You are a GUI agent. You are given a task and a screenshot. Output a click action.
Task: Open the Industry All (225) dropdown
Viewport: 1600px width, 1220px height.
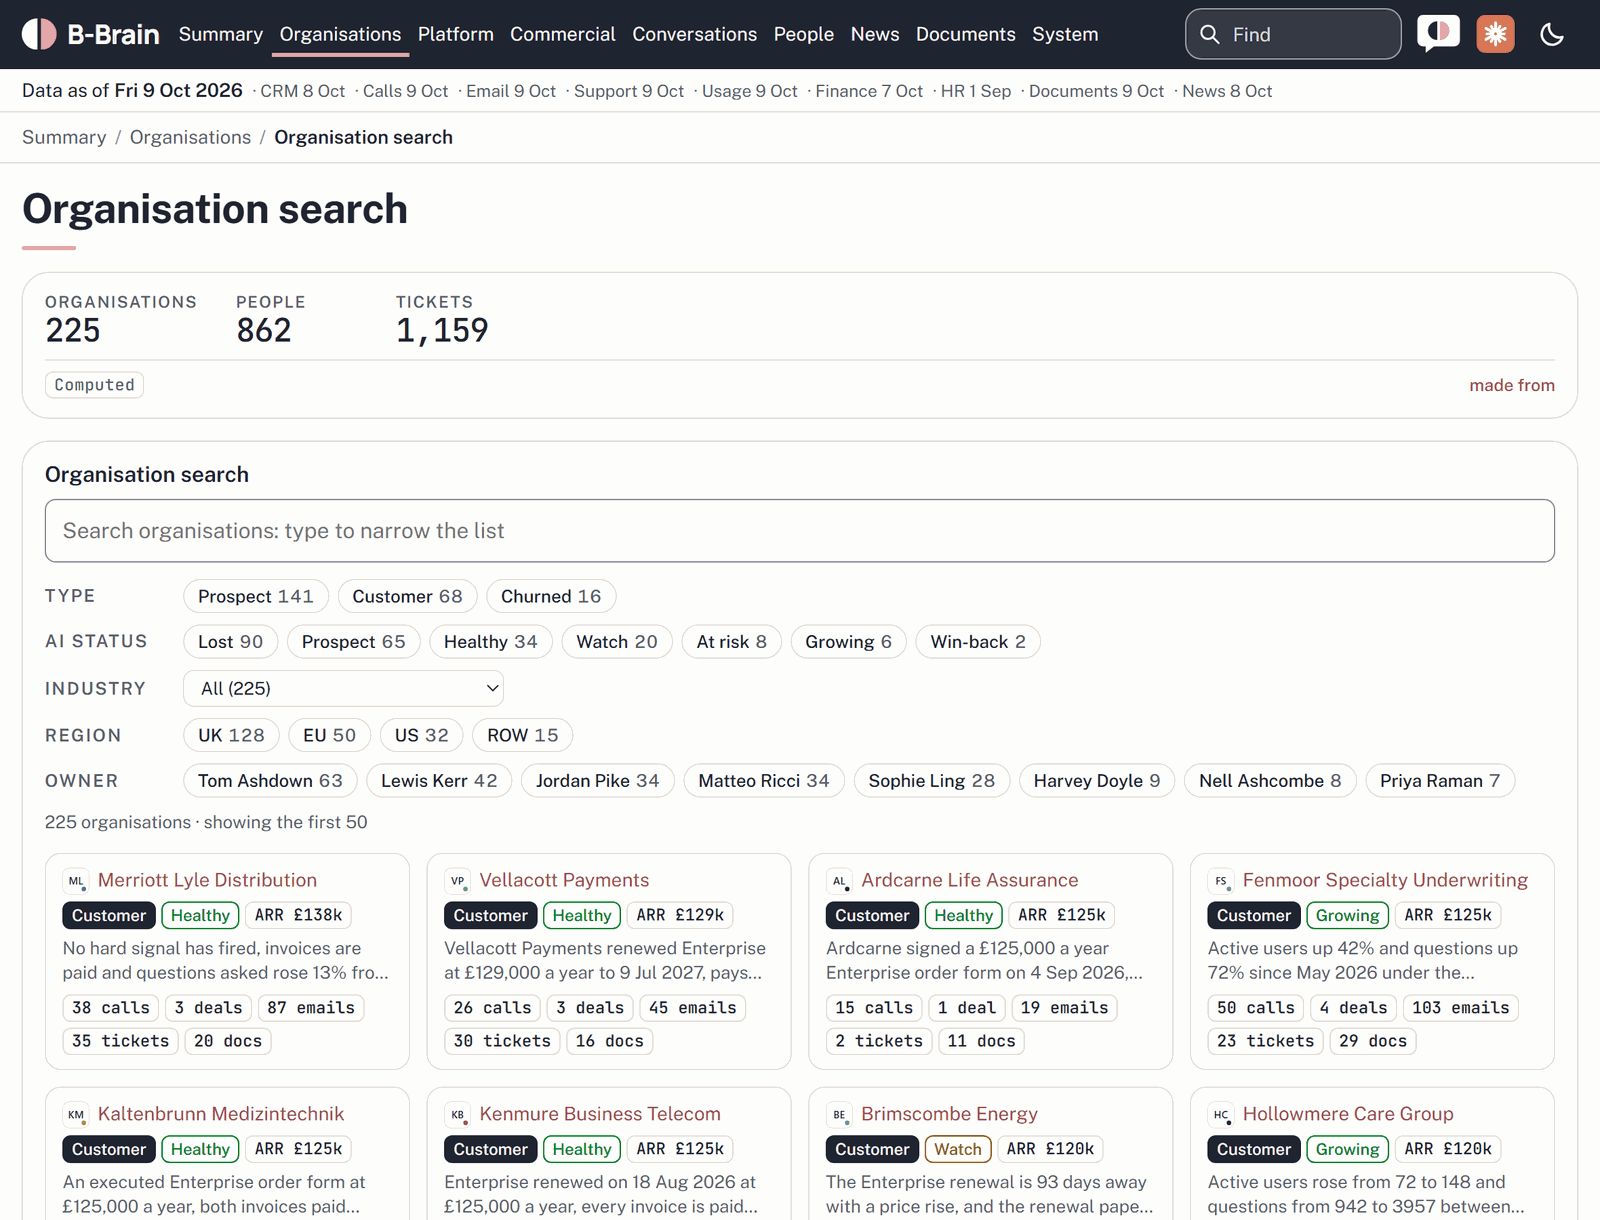coord(343,688)
